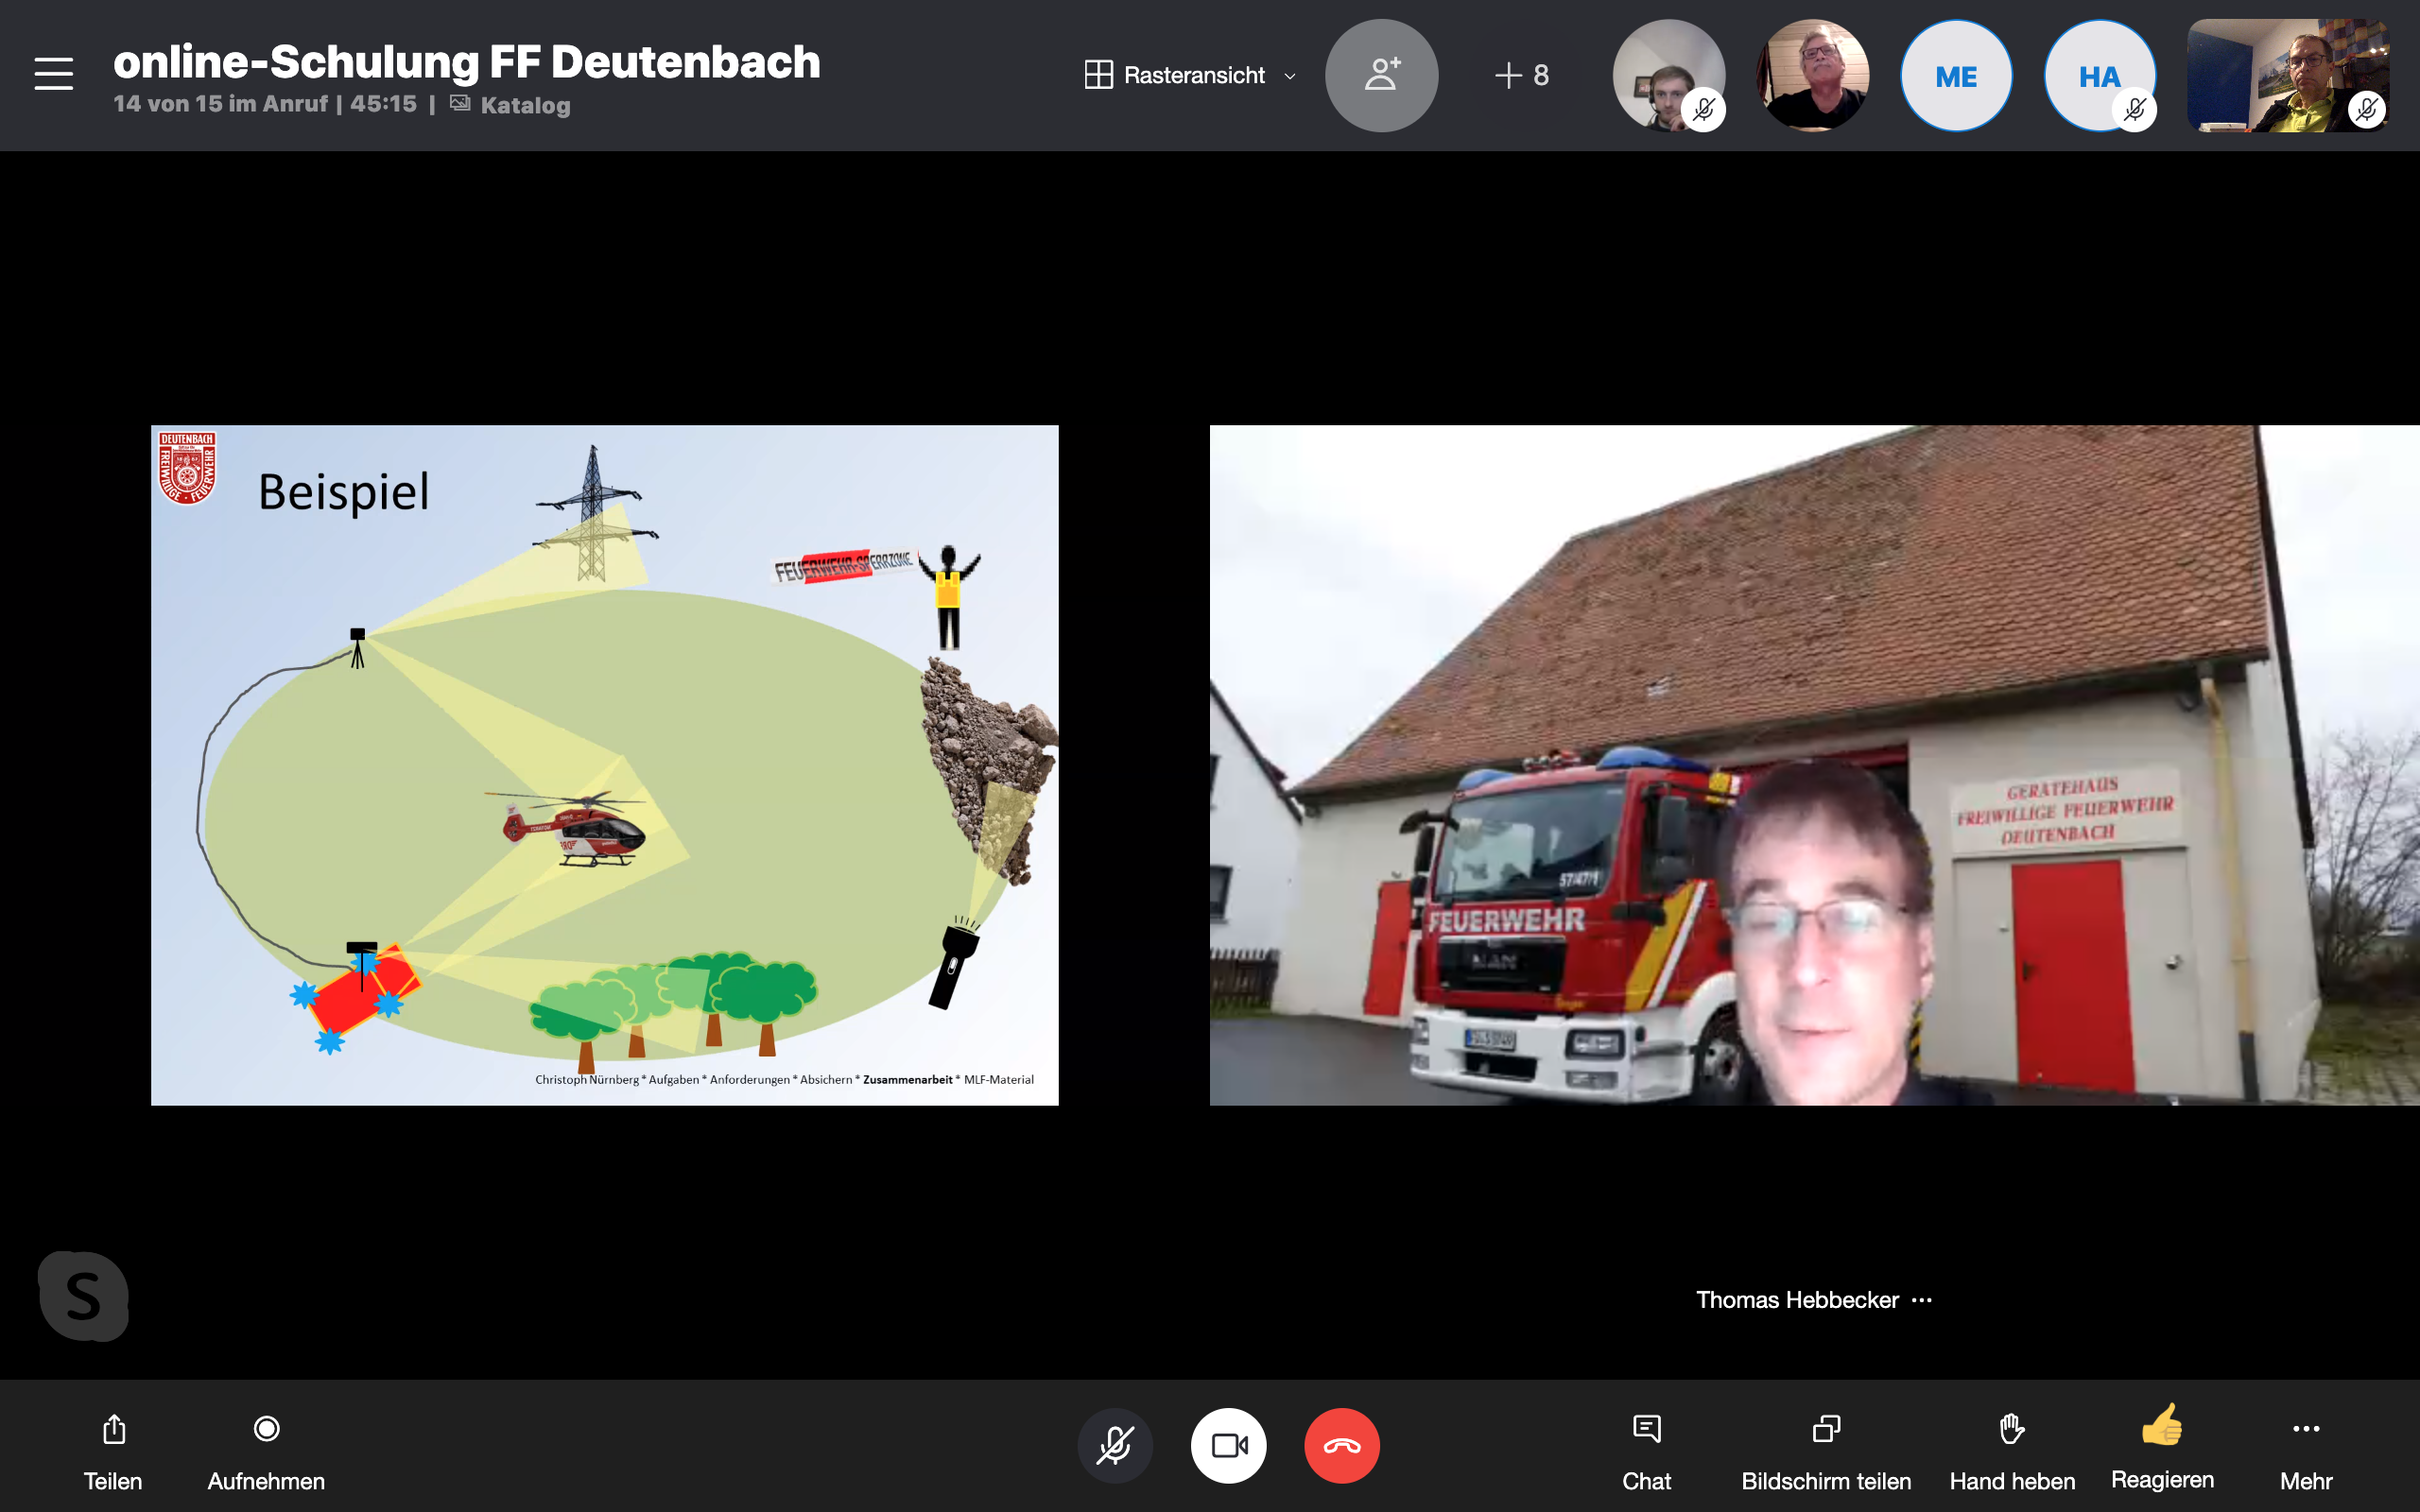Toggle the microphone mute button

coord(1115,1446)
